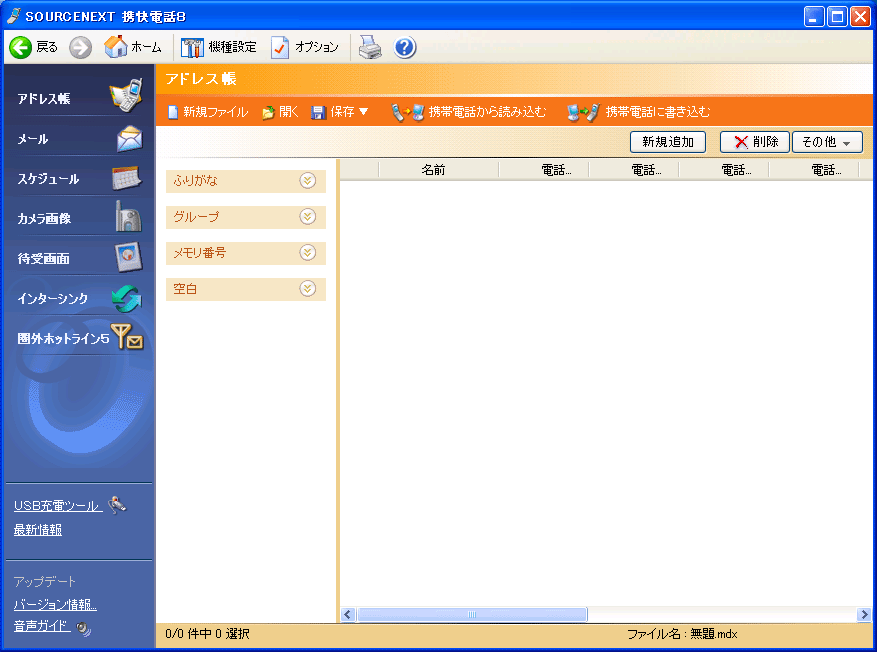Click red X icon on 削除 button

(741, 142)
